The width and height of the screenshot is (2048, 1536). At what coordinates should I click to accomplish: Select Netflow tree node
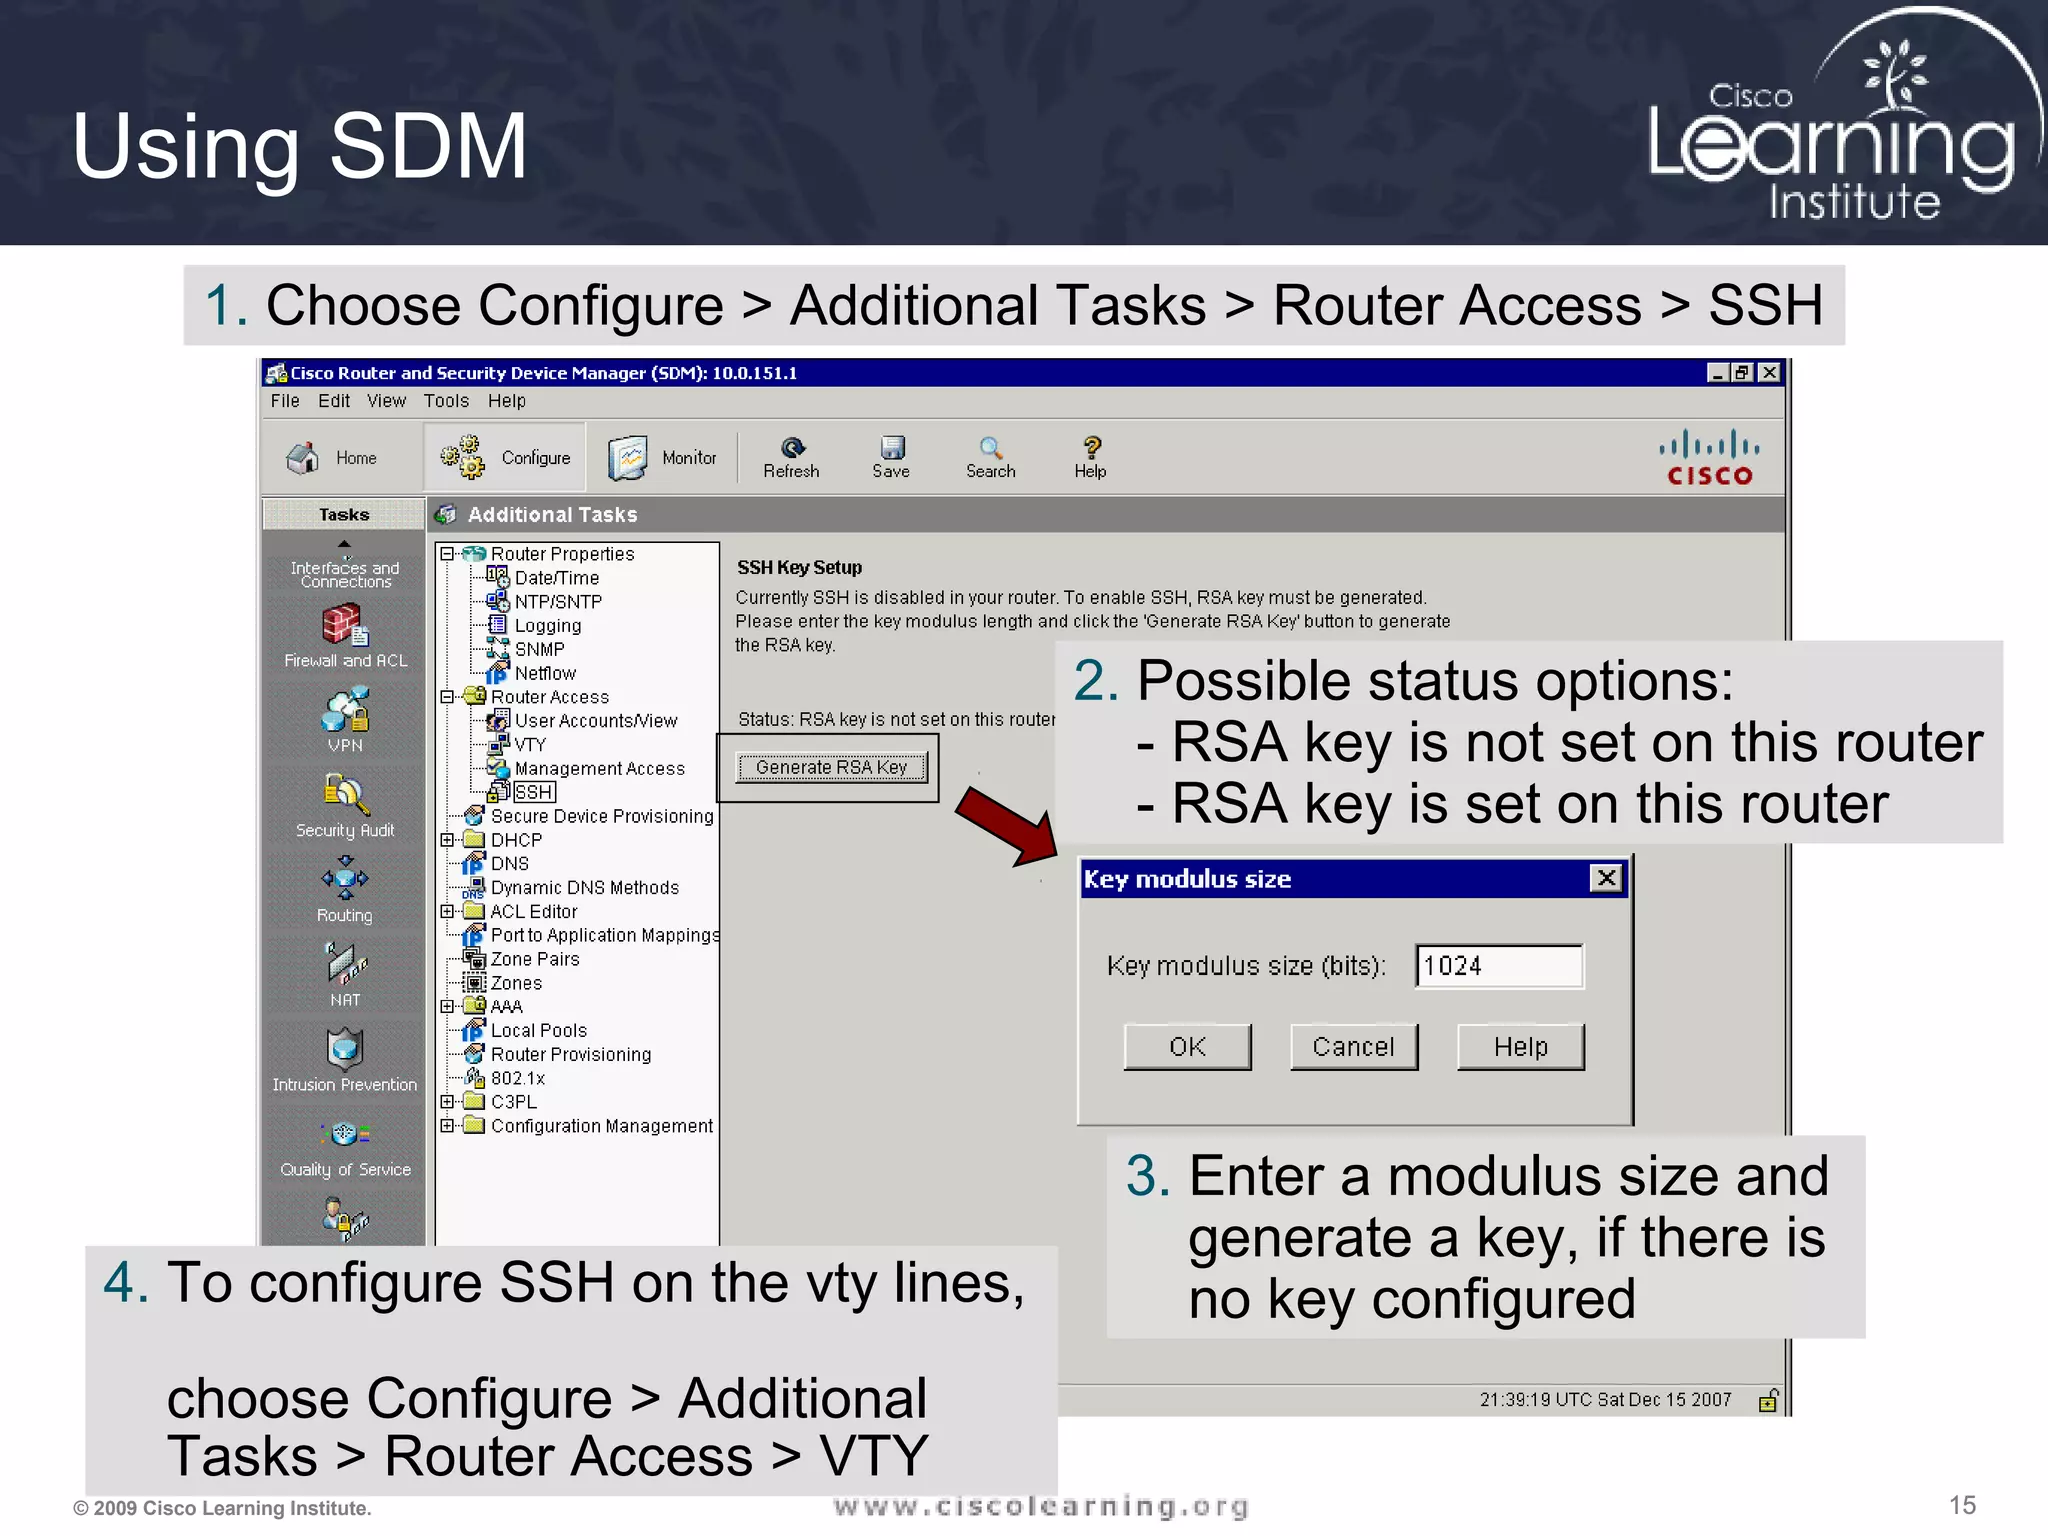545,674
